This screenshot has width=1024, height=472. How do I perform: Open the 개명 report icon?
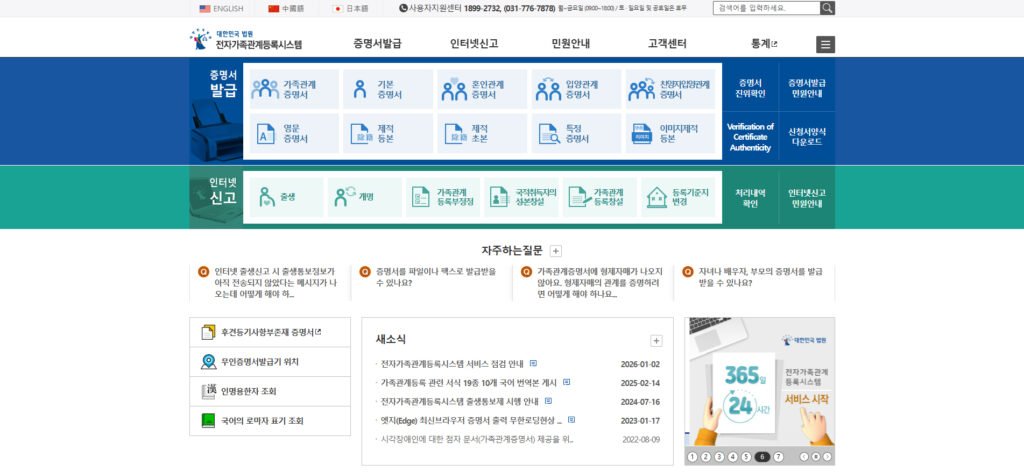click(x=345, y=197)
